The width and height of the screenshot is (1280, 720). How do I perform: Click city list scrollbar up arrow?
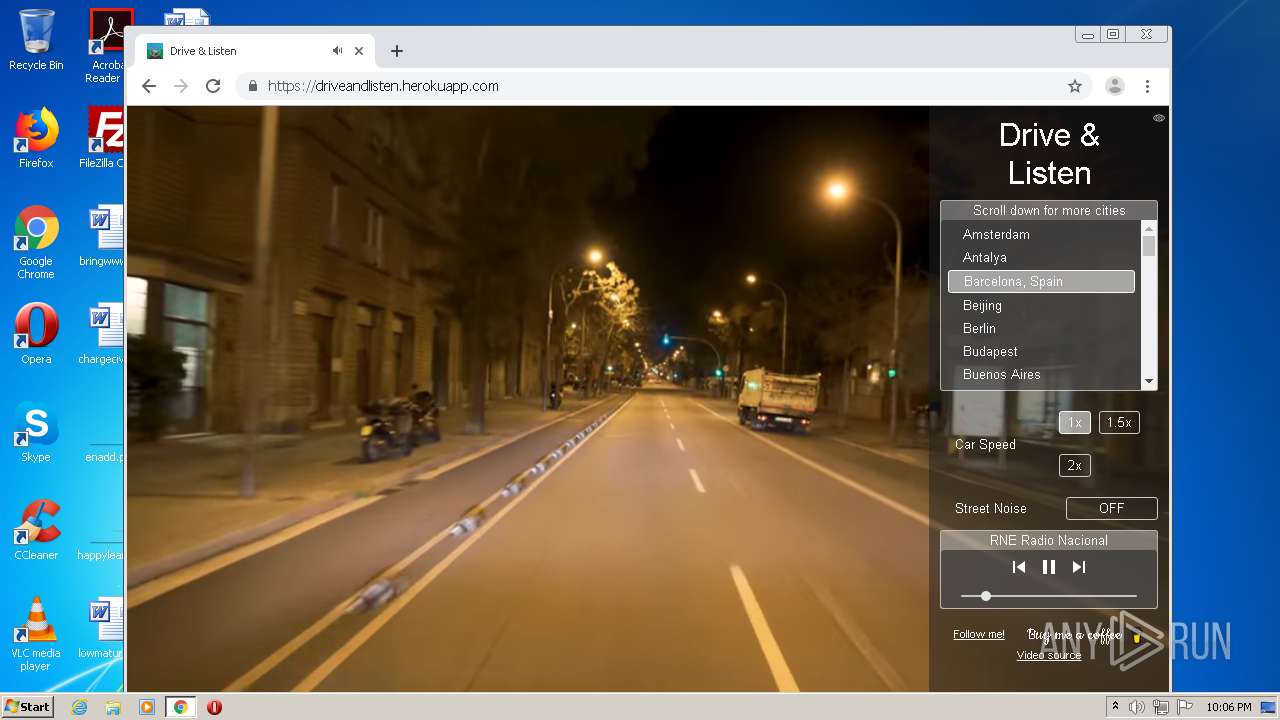click(x=1149, y=229)
